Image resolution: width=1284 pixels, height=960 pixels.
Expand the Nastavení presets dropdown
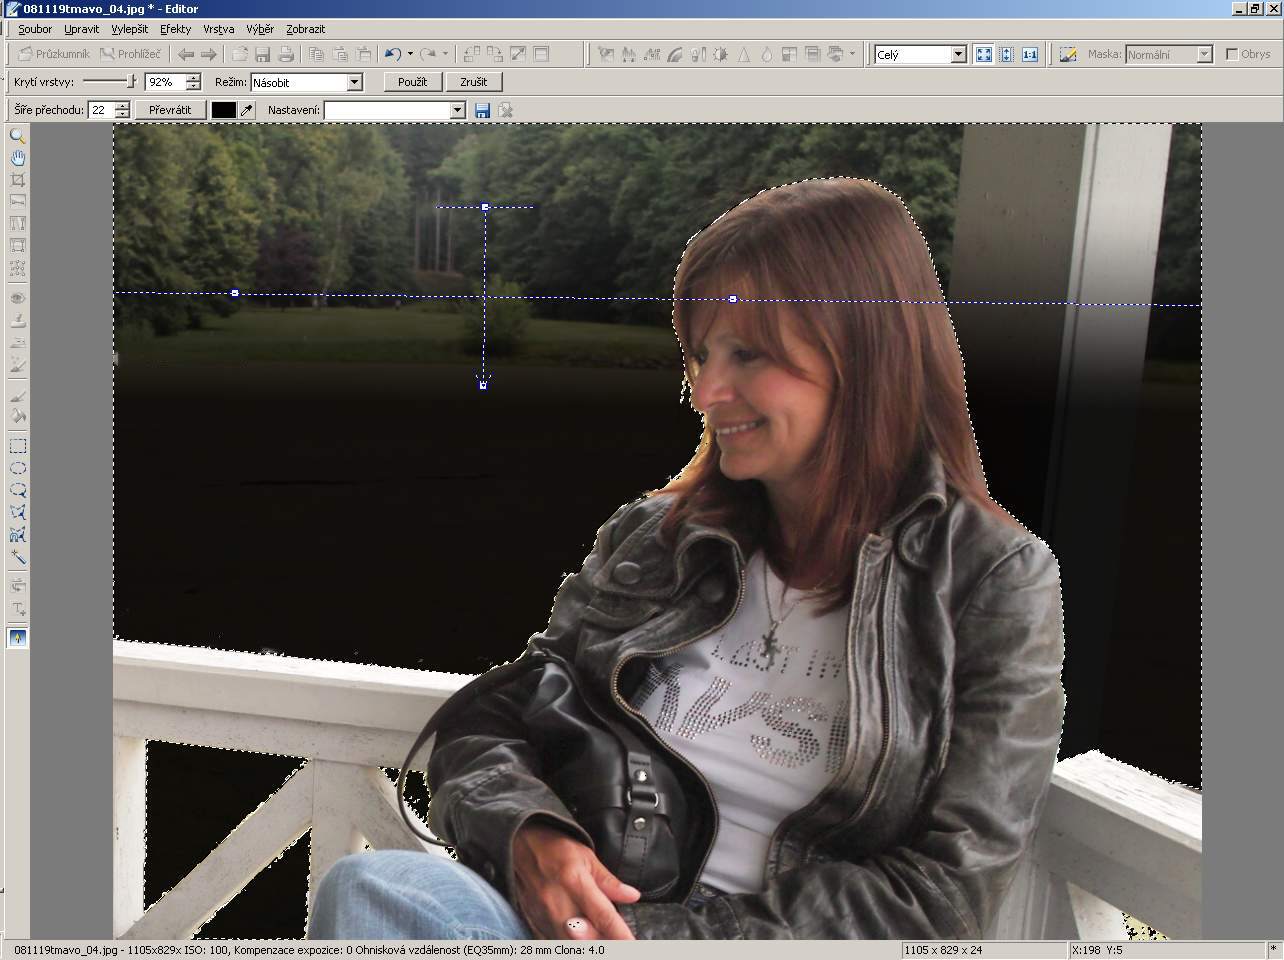458,110
